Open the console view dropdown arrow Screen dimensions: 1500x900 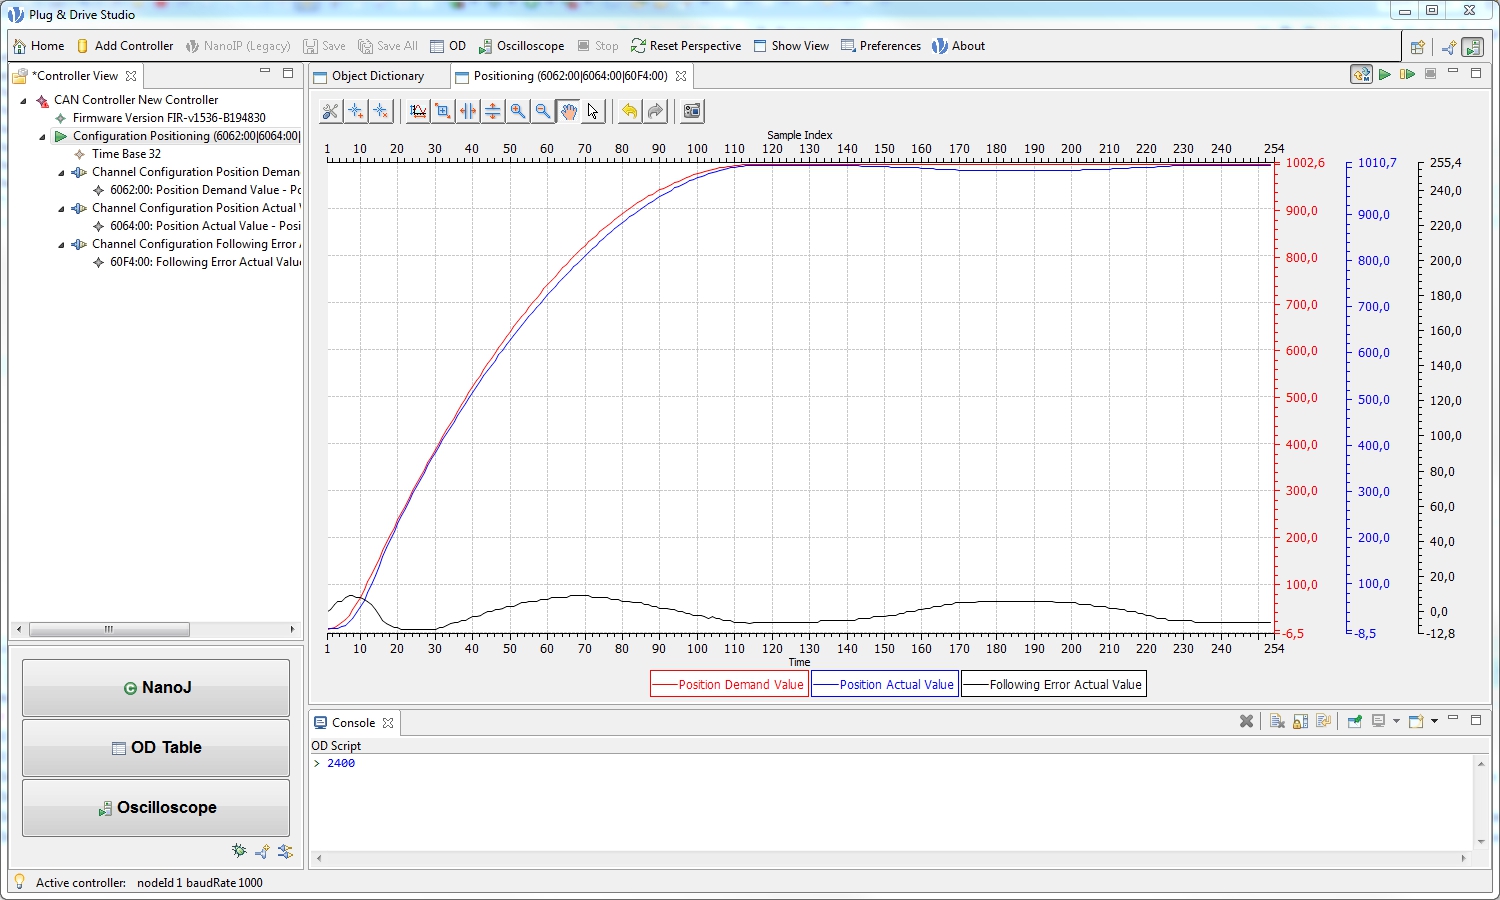pyautogui.click(x=1434, y=721)
